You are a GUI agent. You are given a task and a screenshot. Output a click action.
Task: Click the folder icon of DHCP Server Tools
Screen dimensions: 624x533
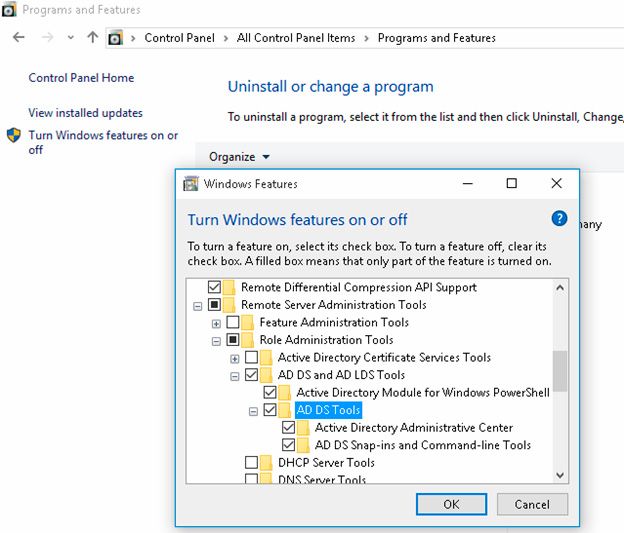click(x=266, y=463)
